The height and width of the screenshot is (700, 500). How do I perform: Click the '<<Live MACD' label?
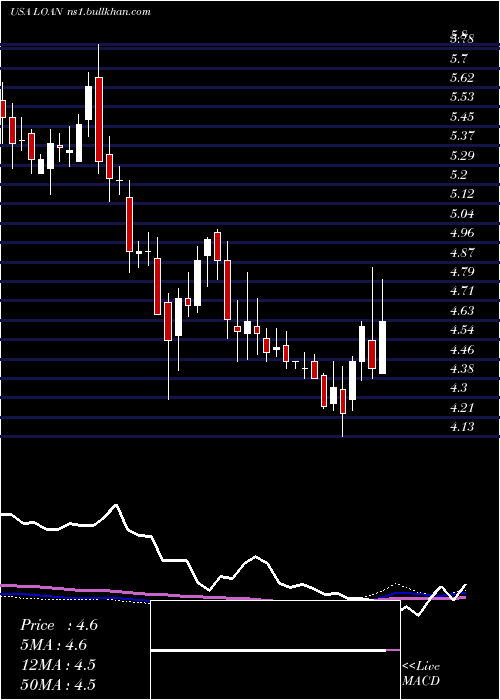tap(421, 674)
